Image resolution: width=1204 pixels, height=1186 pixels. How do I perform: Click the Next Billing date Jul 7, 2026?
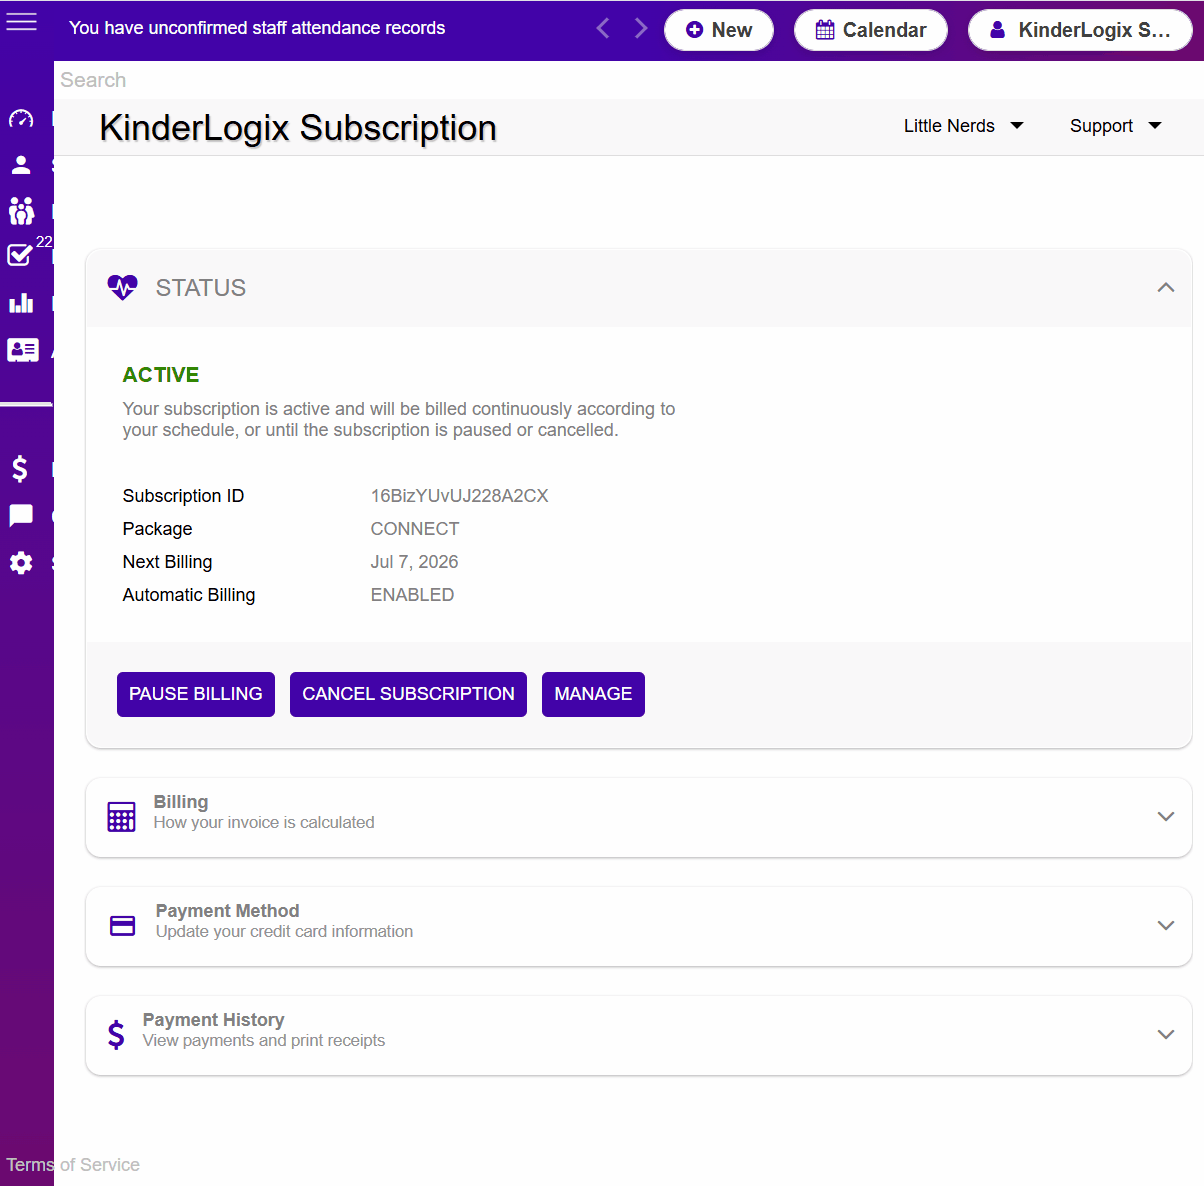click(414, 562)
